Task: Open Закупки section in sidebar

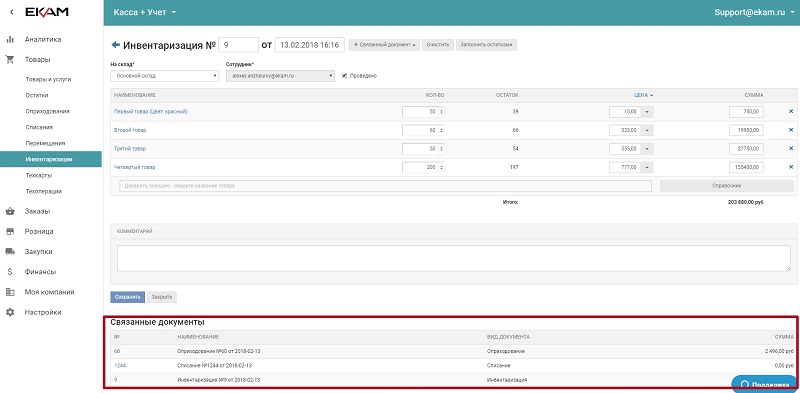Action: (38, 252)
